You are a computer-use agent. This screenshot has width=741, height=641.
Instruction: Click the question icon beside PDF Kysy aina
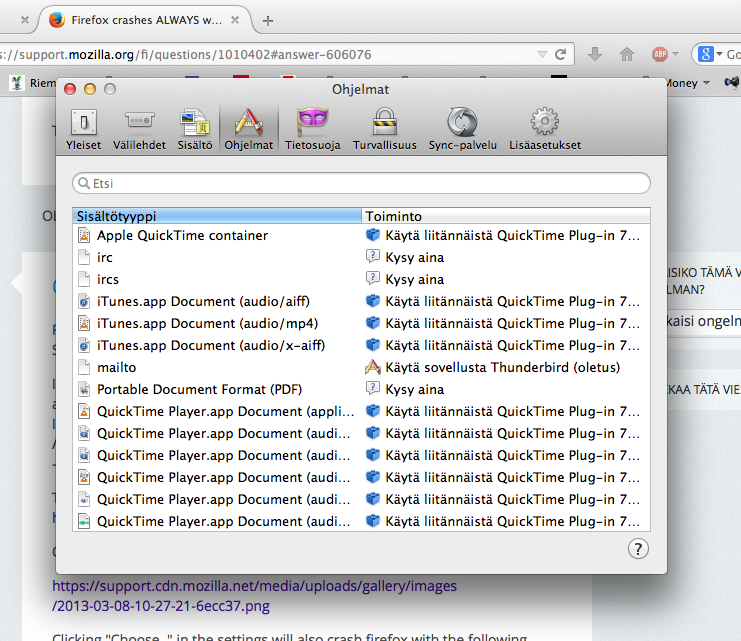point(373,389)
